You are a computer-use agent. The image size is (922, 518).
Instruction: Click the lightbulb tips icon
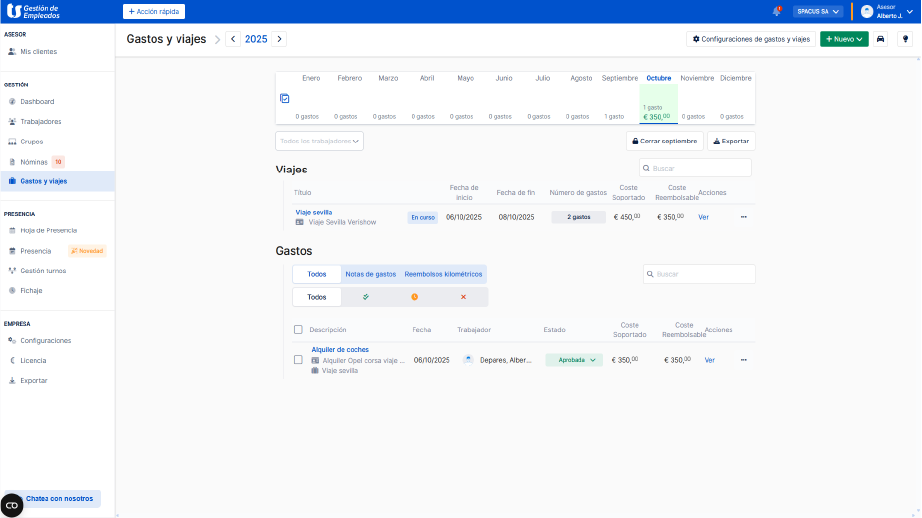coord(905,39)
